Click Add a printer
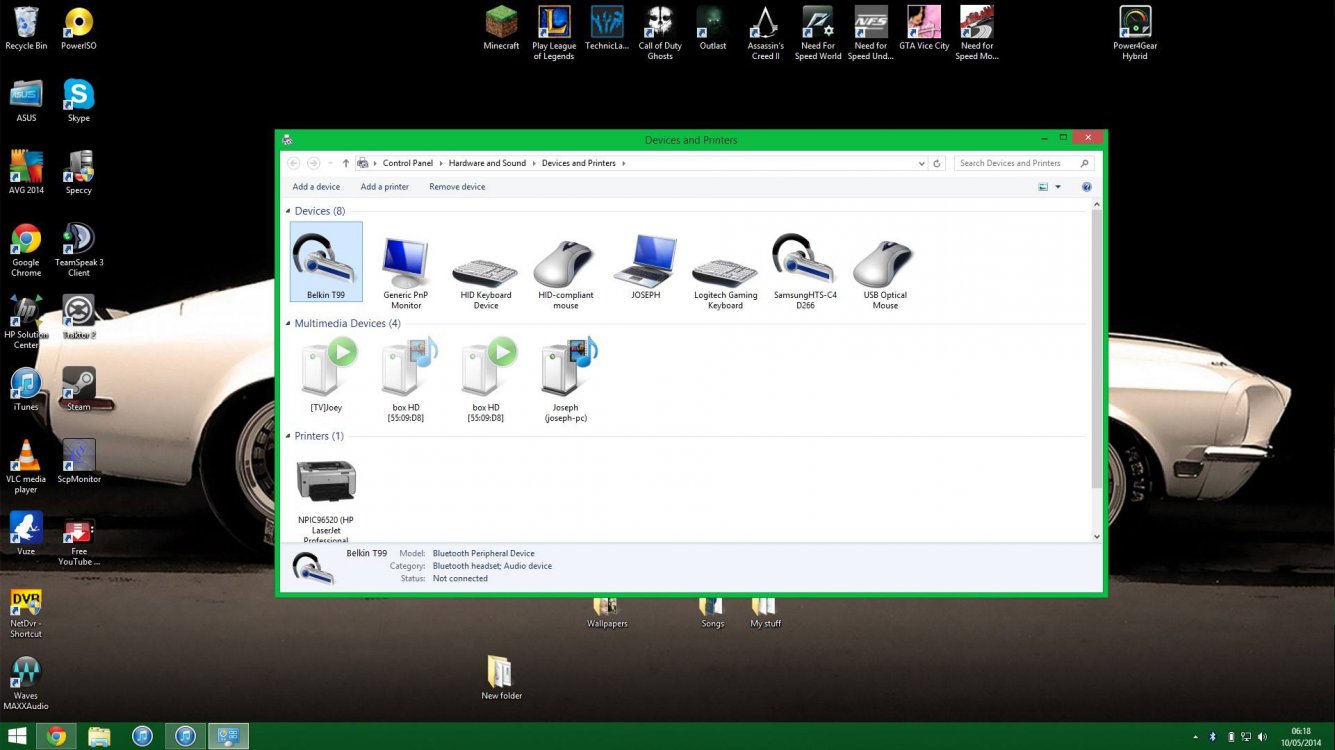The height and width of the screenshot is (750, 1335). (x=385, y=187)
